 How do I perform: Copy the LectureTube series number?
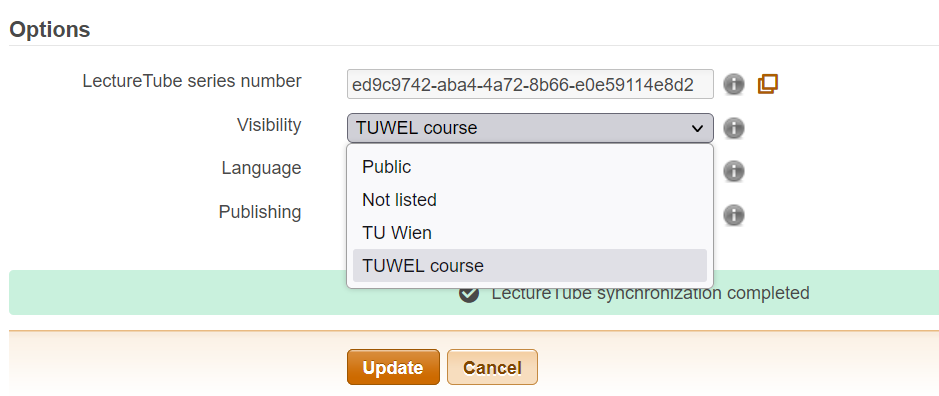point(768,84)
